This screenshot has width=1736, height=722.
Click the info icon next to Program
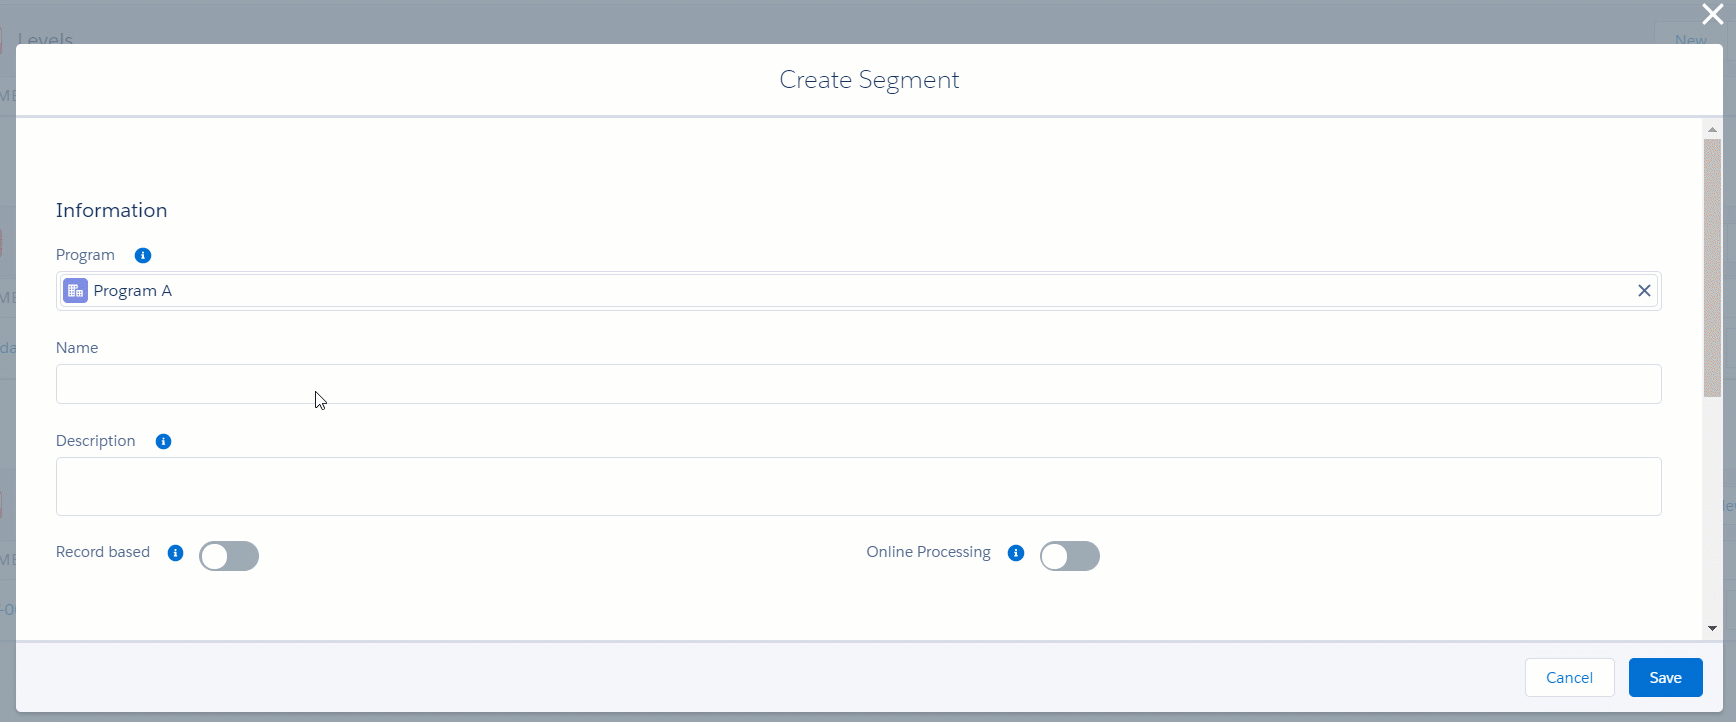143,255
